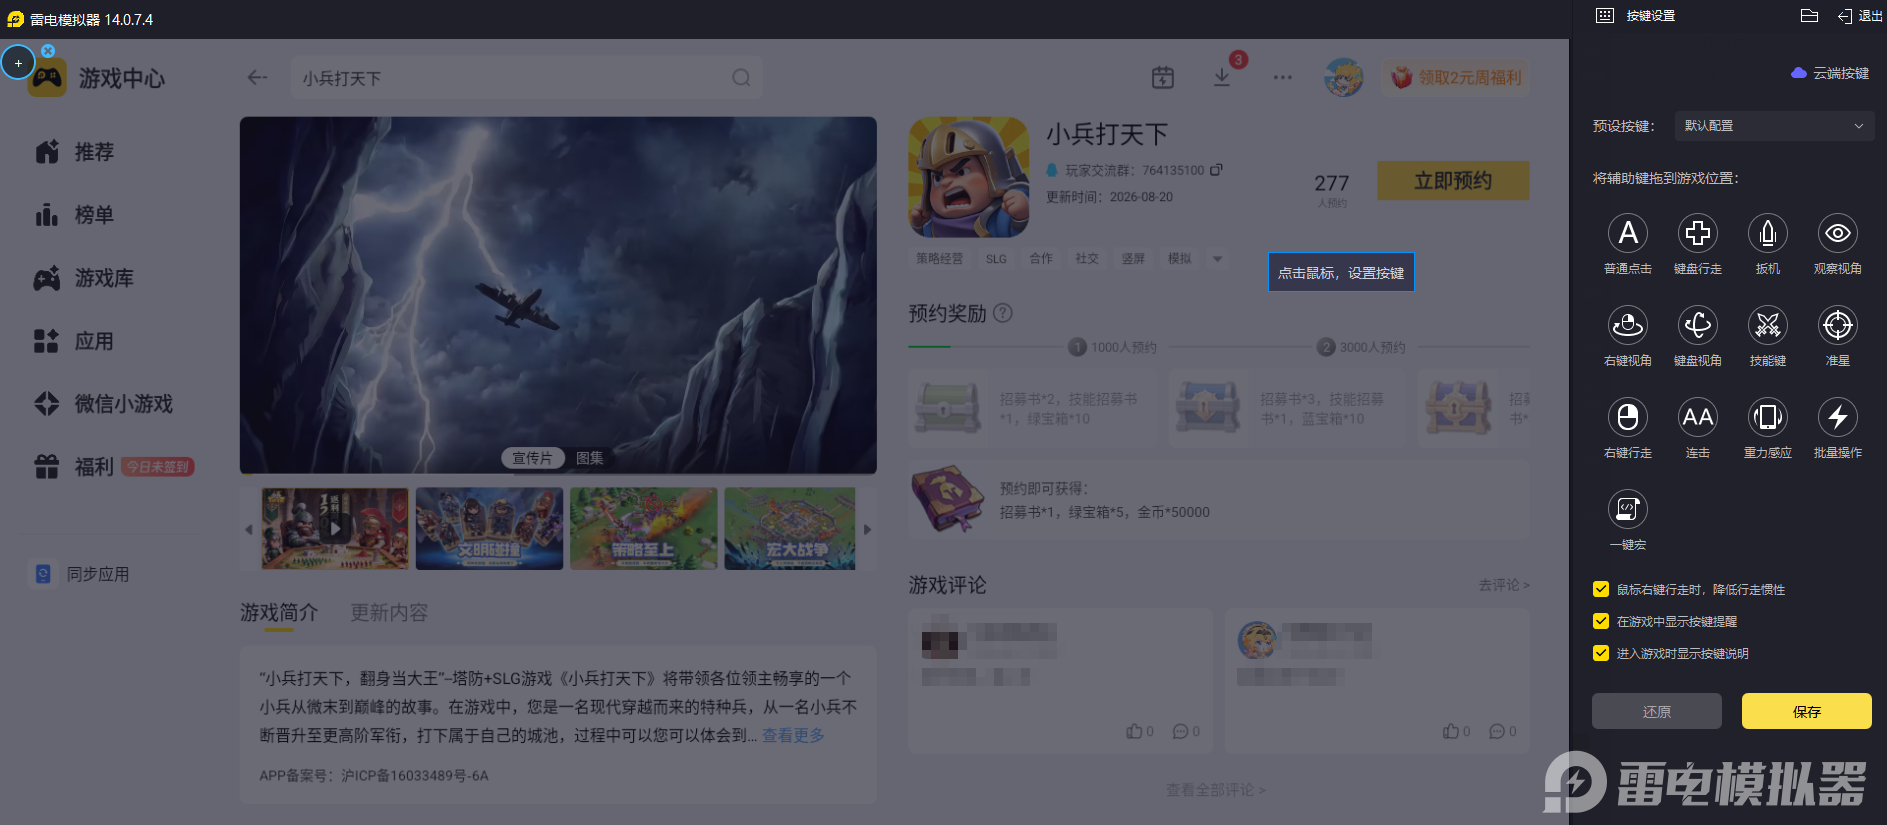Go back with the left arrow

(x=258, y=78)
